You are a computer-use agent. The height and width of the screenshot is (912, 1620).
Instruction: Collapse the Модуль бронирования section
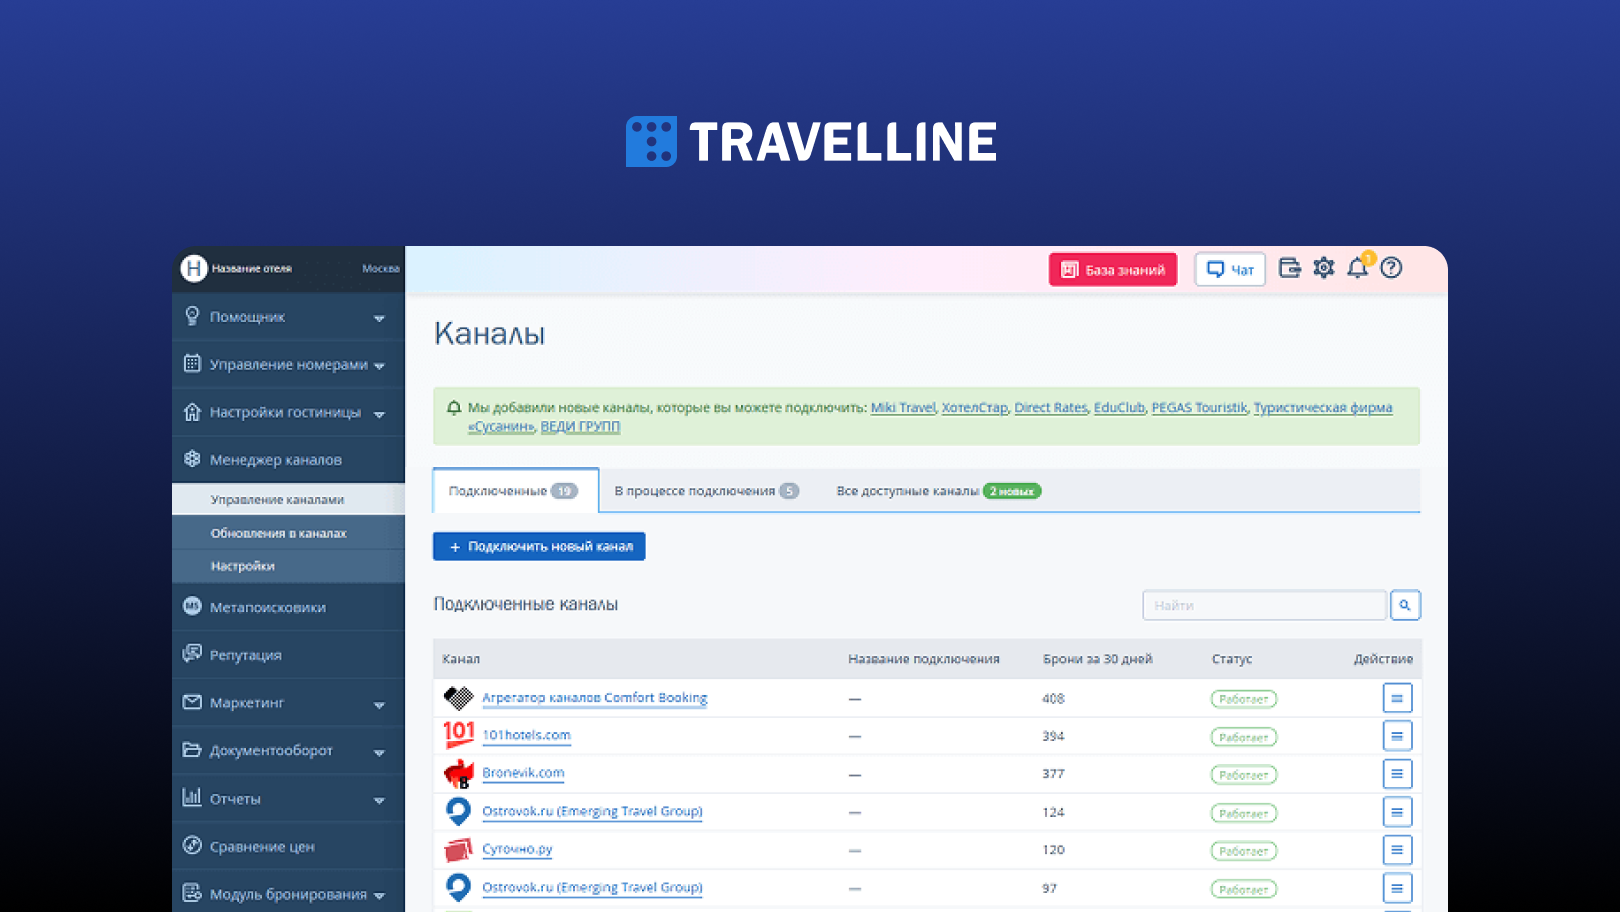(379, 893)
